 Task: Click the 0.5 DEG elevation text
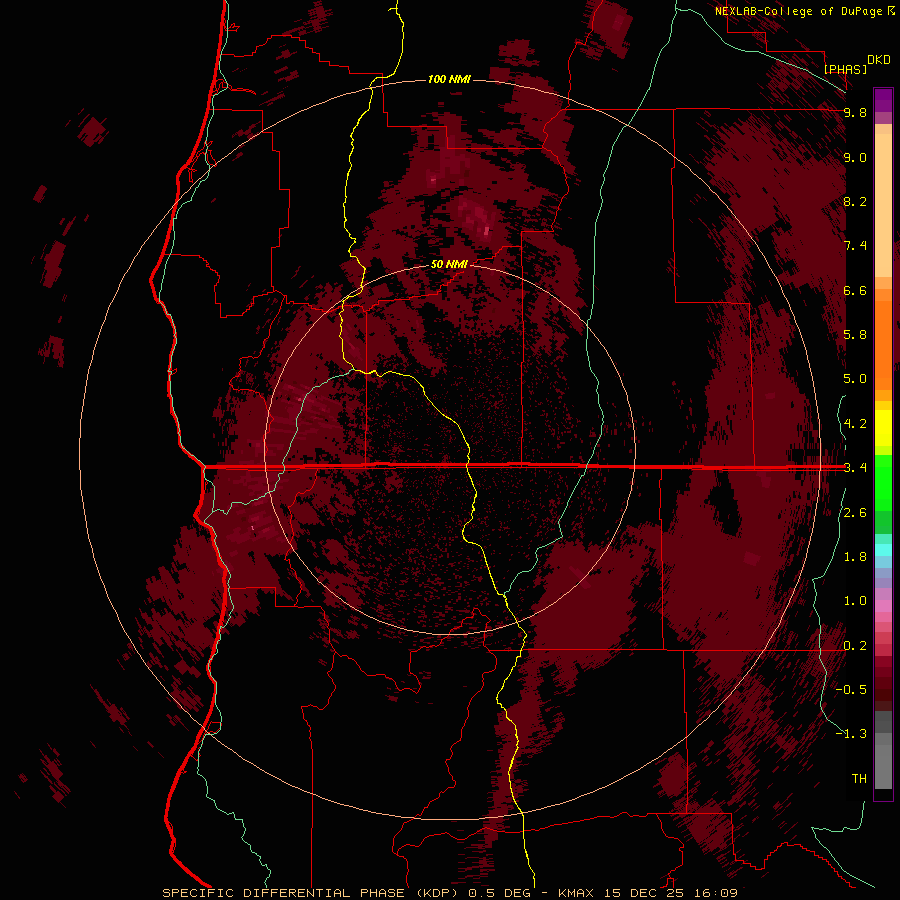[x=500, y=893]
